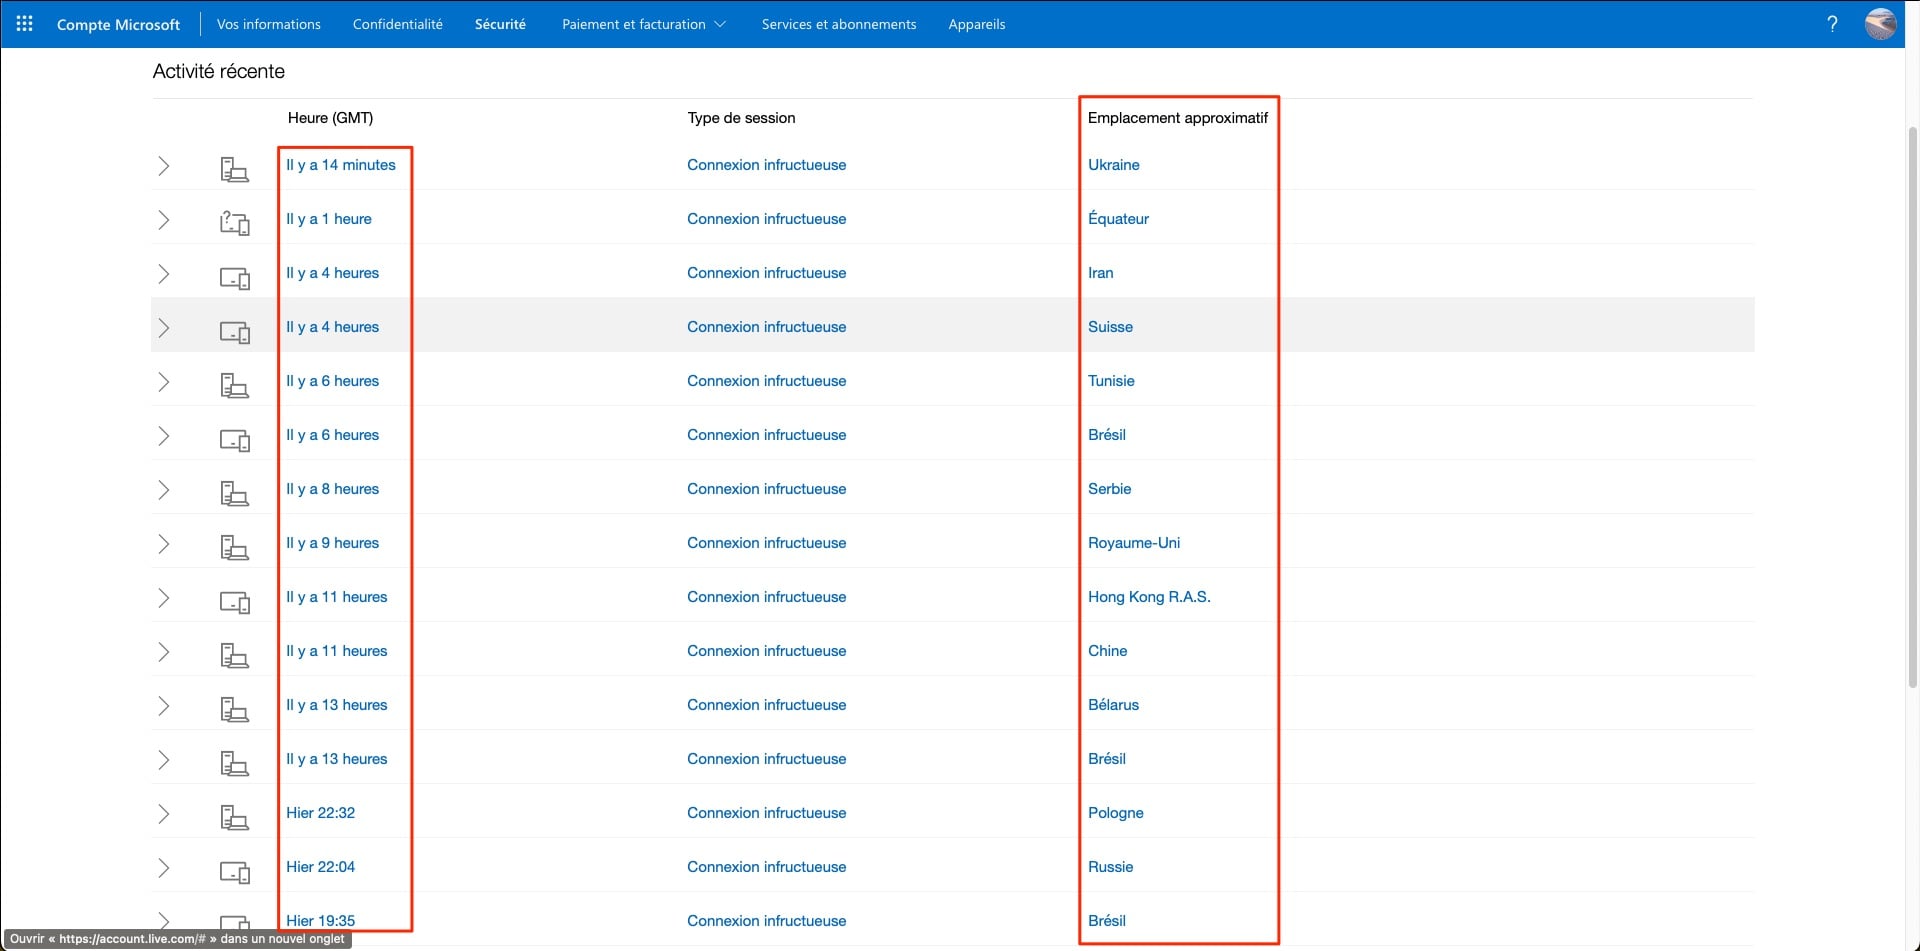1920x951 pixels.
Task: Click the device icon in the Tunisie row
Action: tap(234, 385)
